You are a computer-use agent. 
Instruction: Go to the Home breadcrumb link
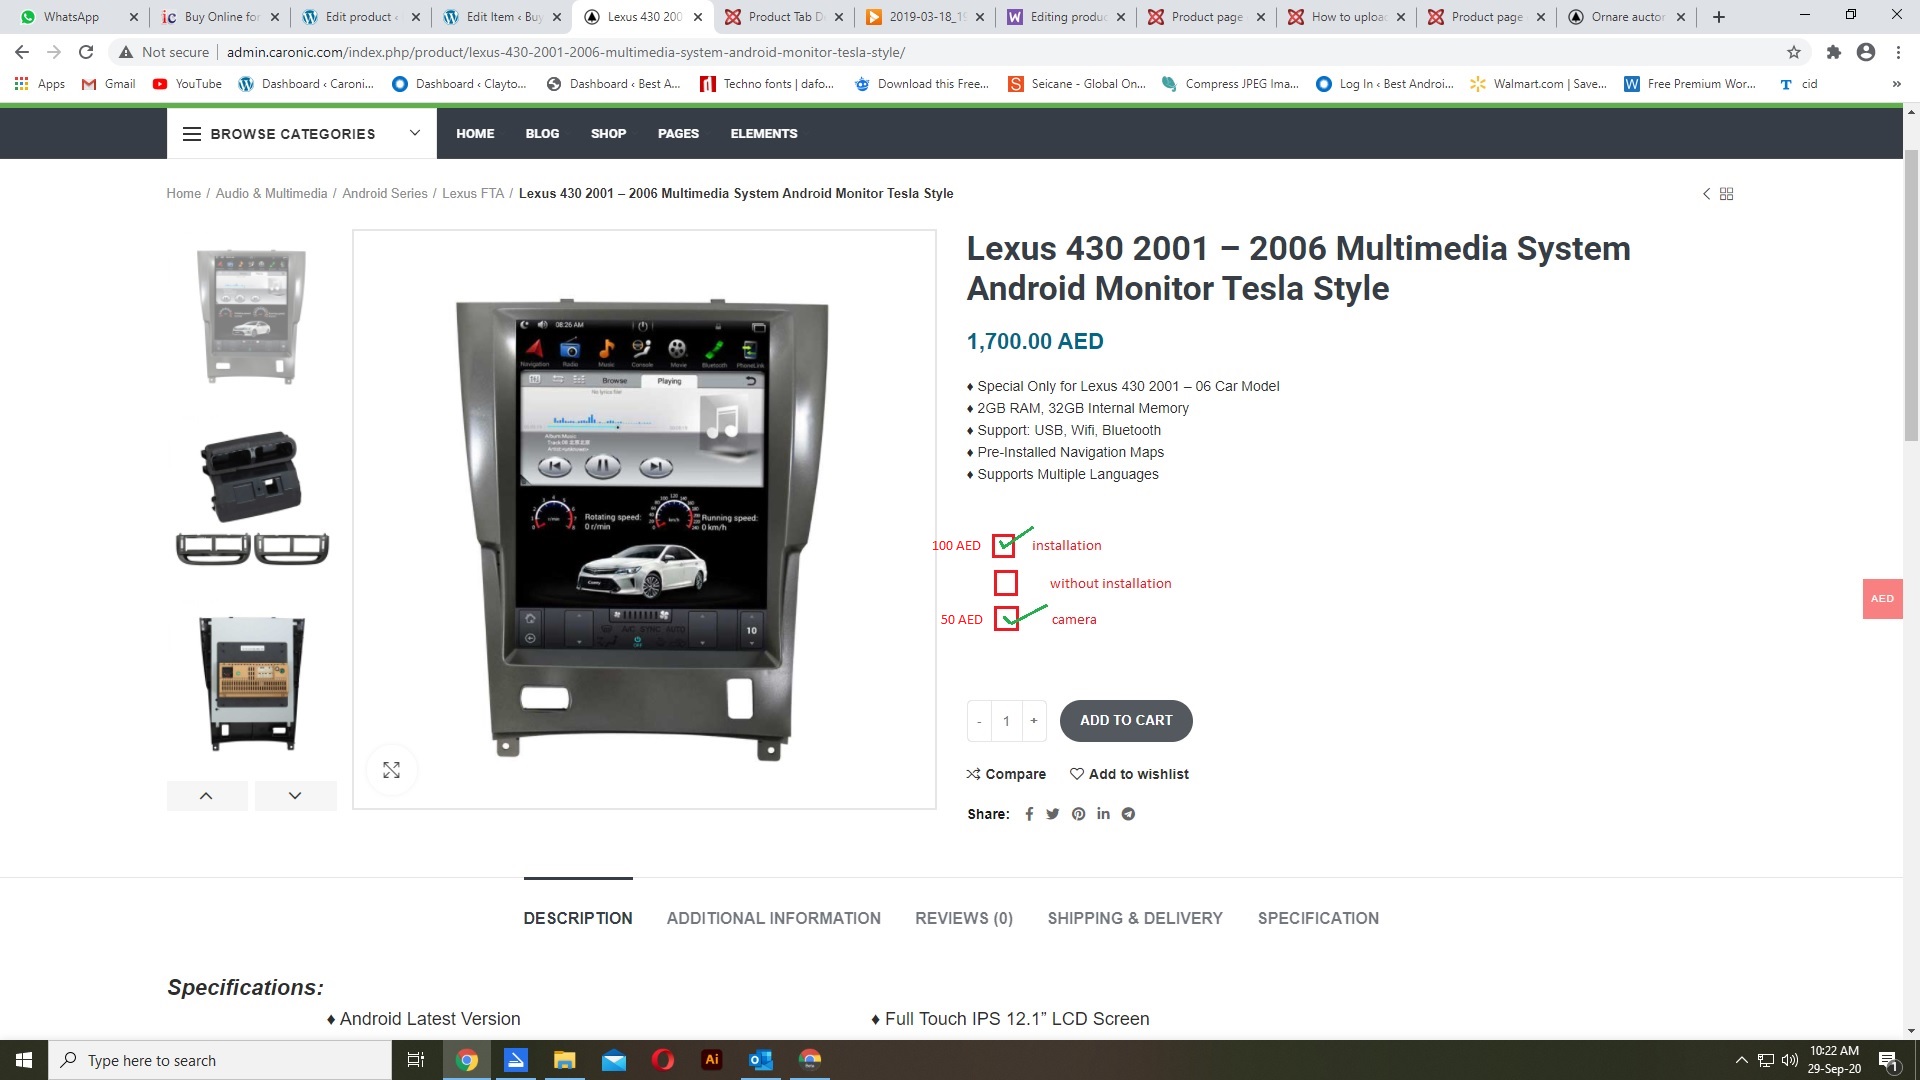pyautogui.click(x=183, y=194)
